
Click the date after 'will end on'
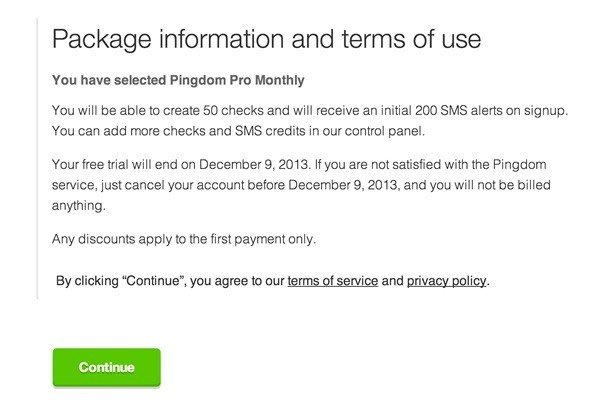tap(255, 165)
